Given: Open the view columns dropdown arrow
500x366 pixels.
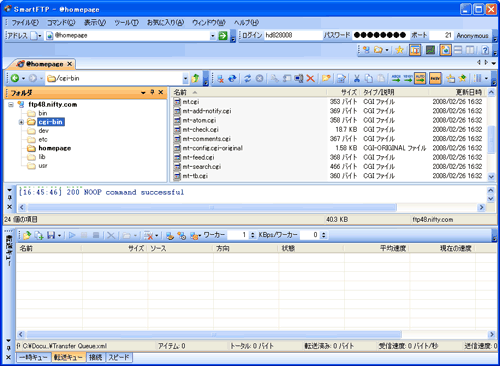Looking at the screenshot, I should (486, 79).
